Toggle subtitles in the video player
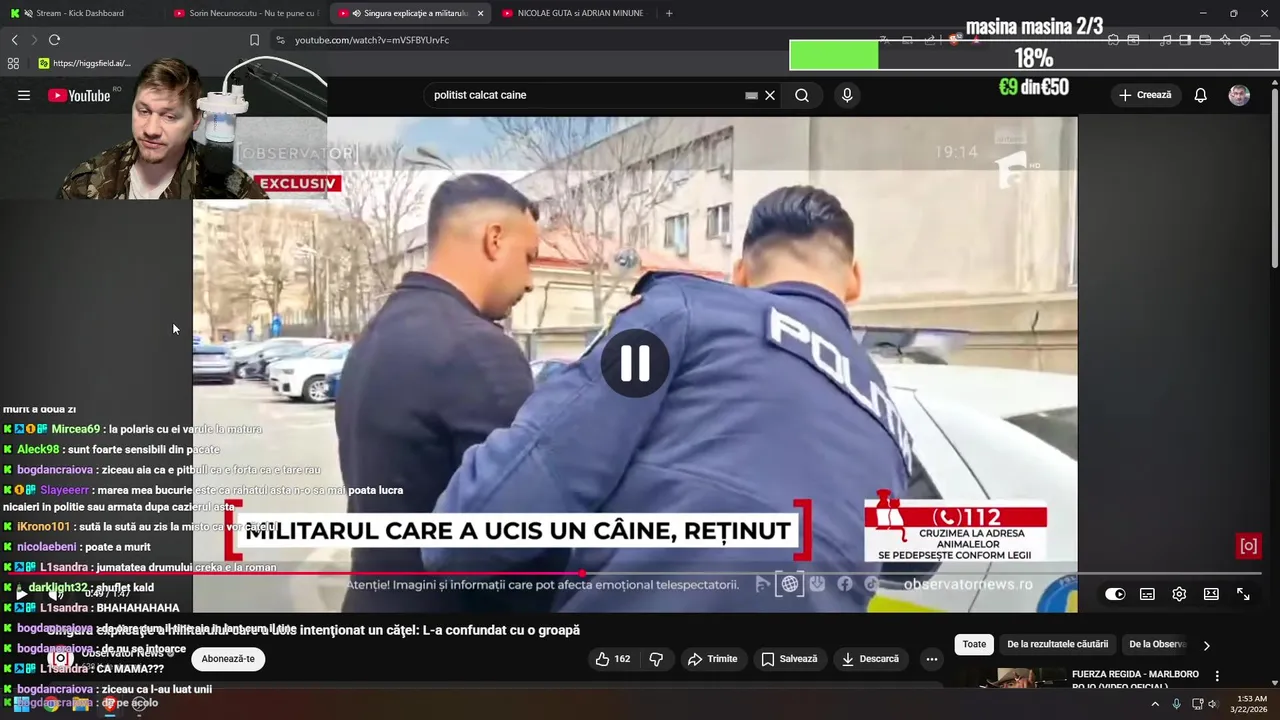Screen dimensions: 1280x720 point(1147,594)
